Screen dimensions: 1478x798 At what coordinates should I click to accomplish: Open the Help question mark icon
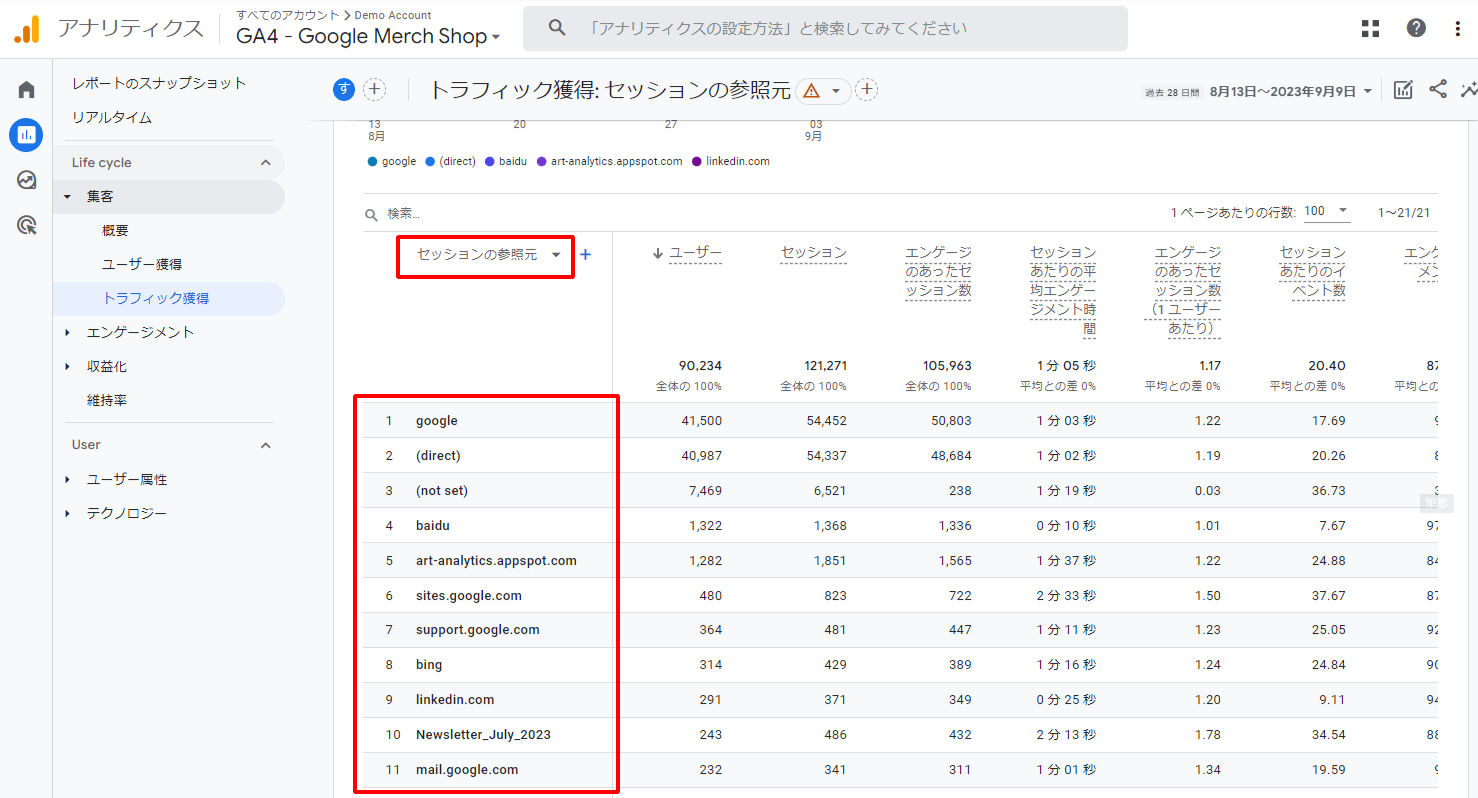pyautogui.click(x=1416, y=28)
